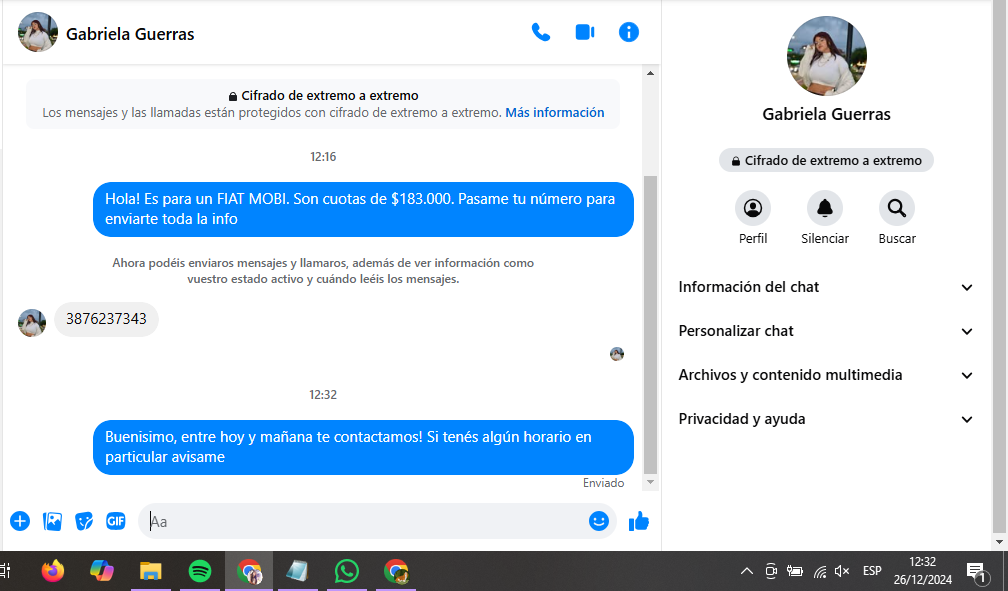Focus the Aa message input field

click(x=360, y=521)
